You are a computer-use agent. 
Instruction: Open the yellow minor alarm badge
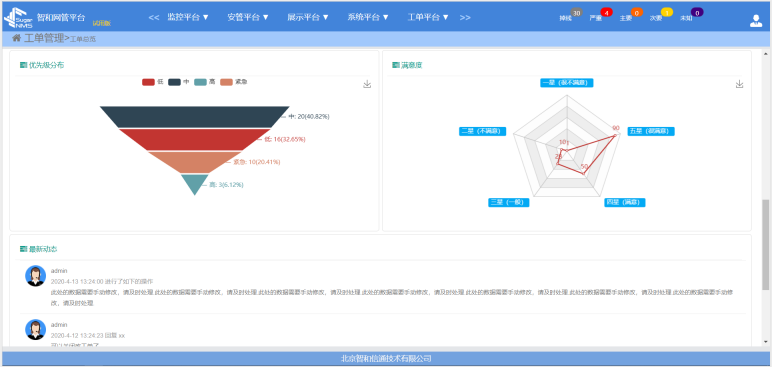click(x=667, y=12)
